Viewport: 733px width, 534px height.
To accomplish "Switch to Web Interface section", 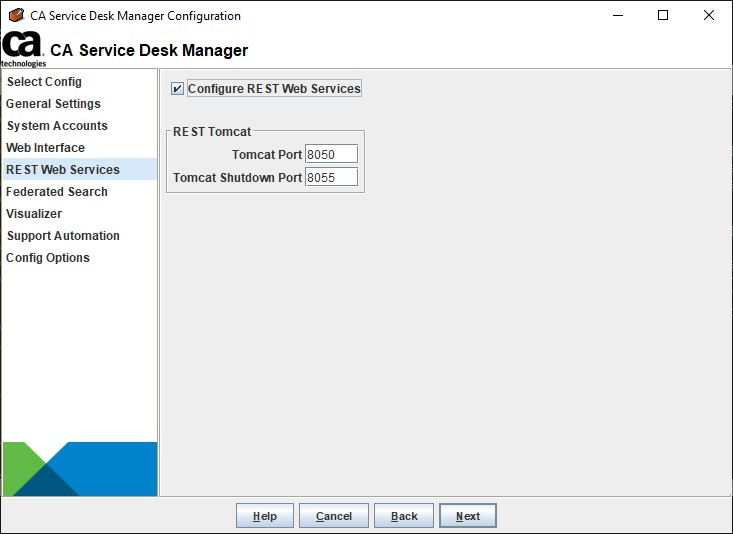I will 45,148.
